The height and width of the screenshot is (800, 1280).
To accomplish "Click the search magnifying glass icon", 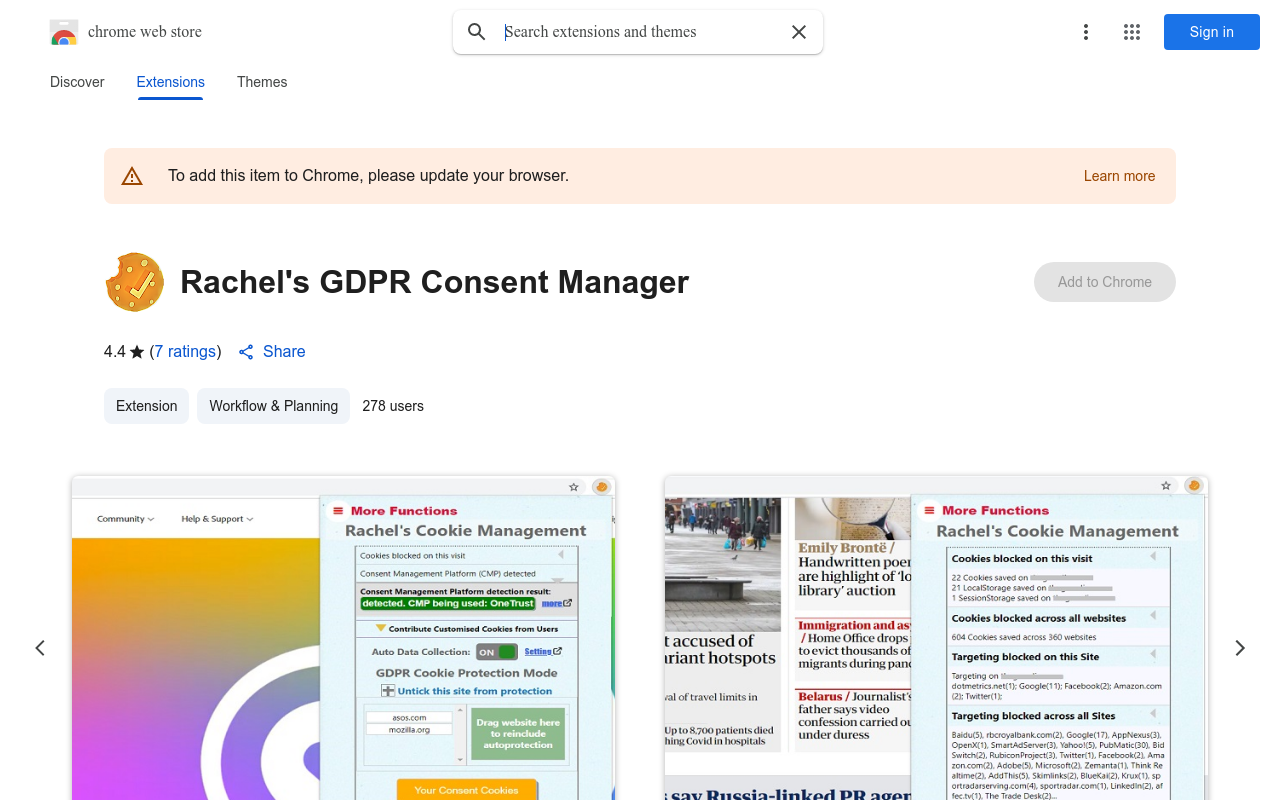I will (x=477, y=32).
